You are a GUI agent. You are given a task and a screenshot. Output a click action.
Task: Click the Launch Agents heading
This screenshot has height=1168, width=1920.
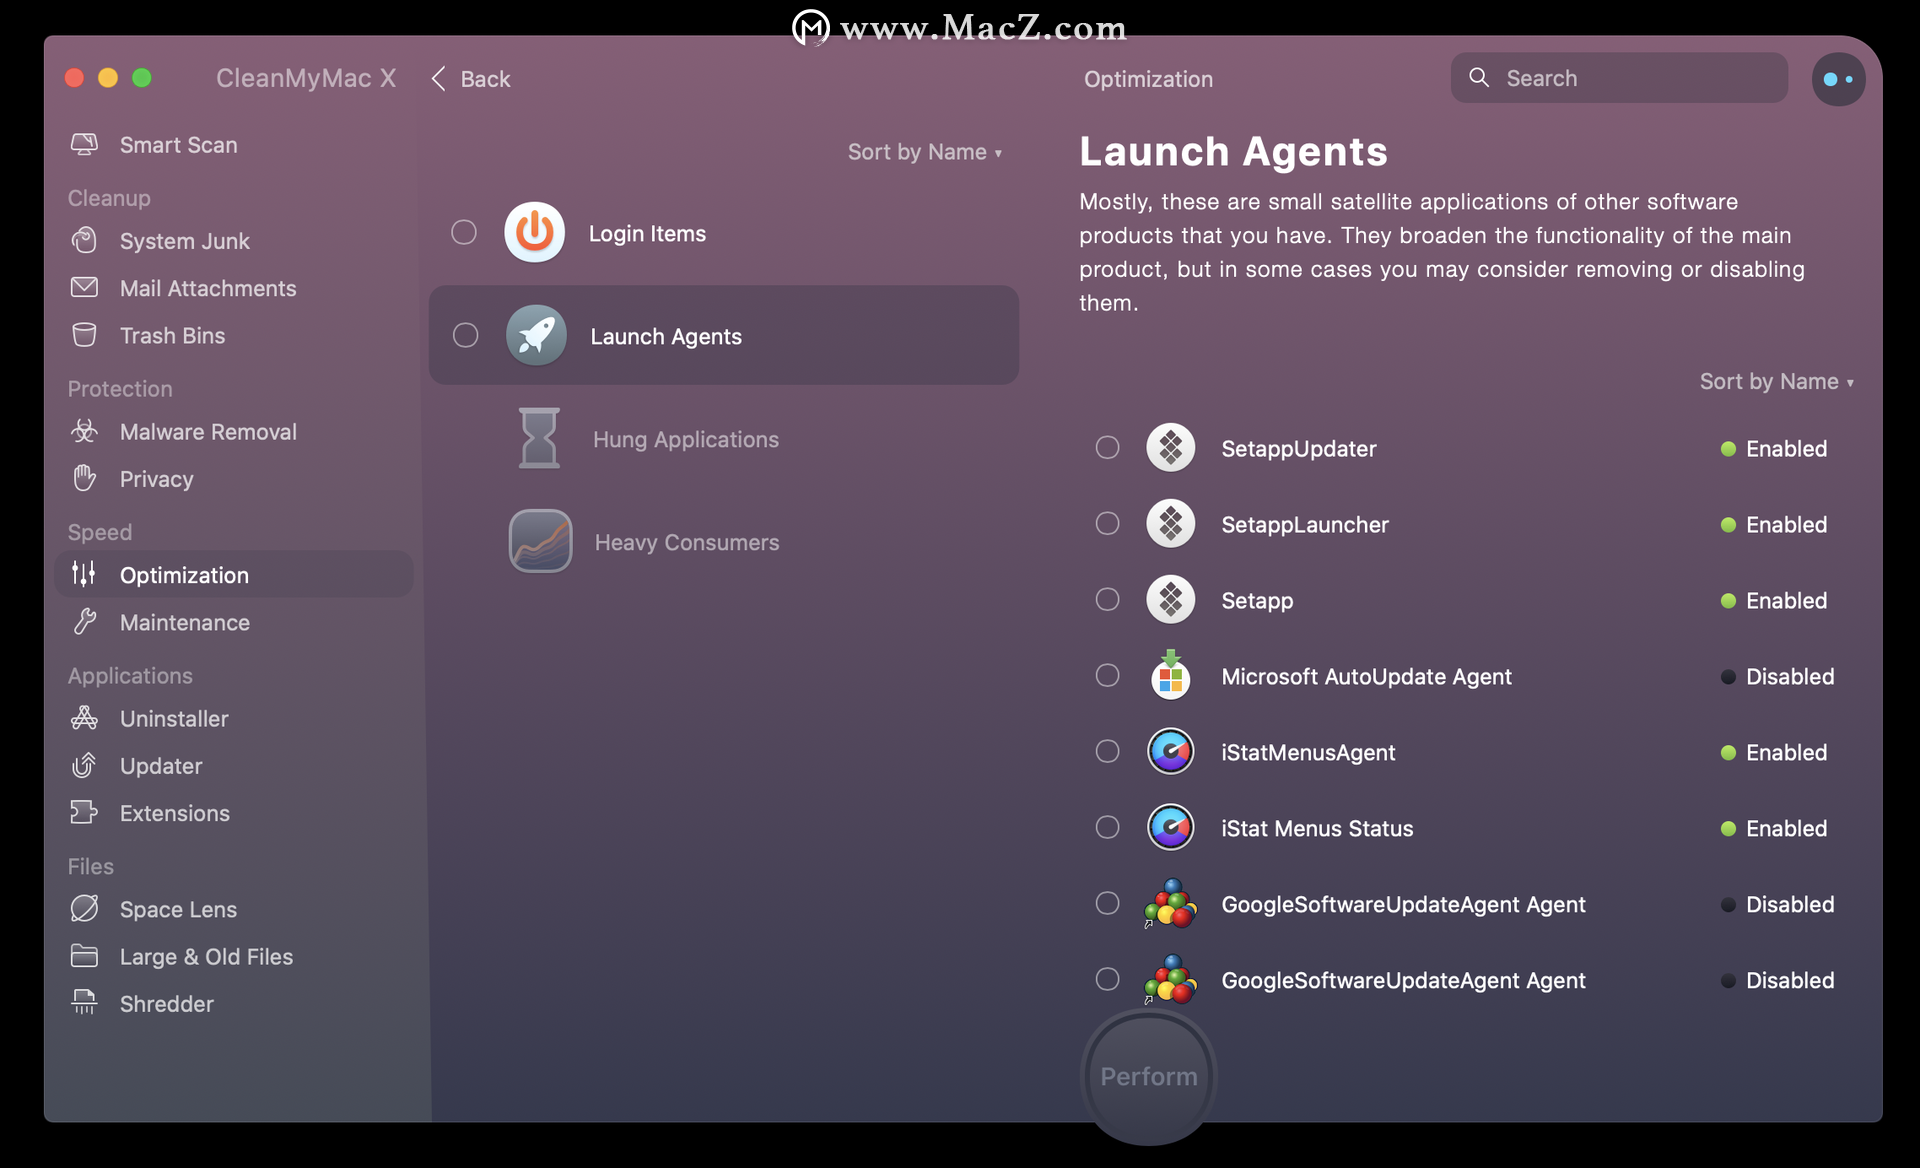pyautogui.click(x=1233, y=152)
